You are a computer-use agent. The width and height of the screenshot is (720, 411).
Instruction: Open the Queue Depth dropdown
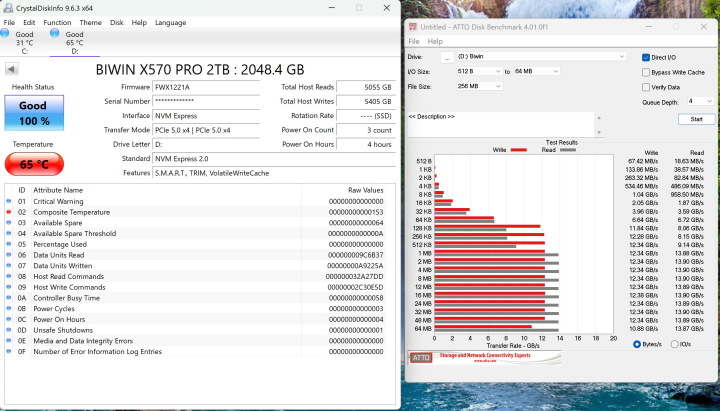point(700,101)
